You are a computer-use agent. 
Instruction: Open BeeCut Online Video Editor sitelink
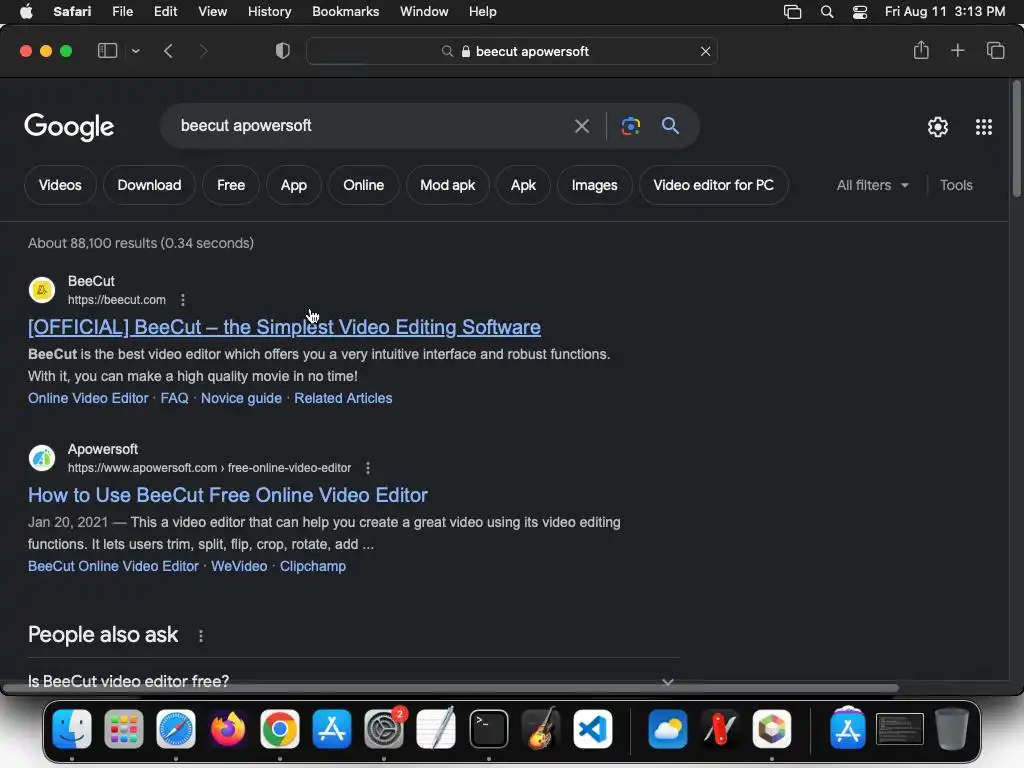pos(113,566)
